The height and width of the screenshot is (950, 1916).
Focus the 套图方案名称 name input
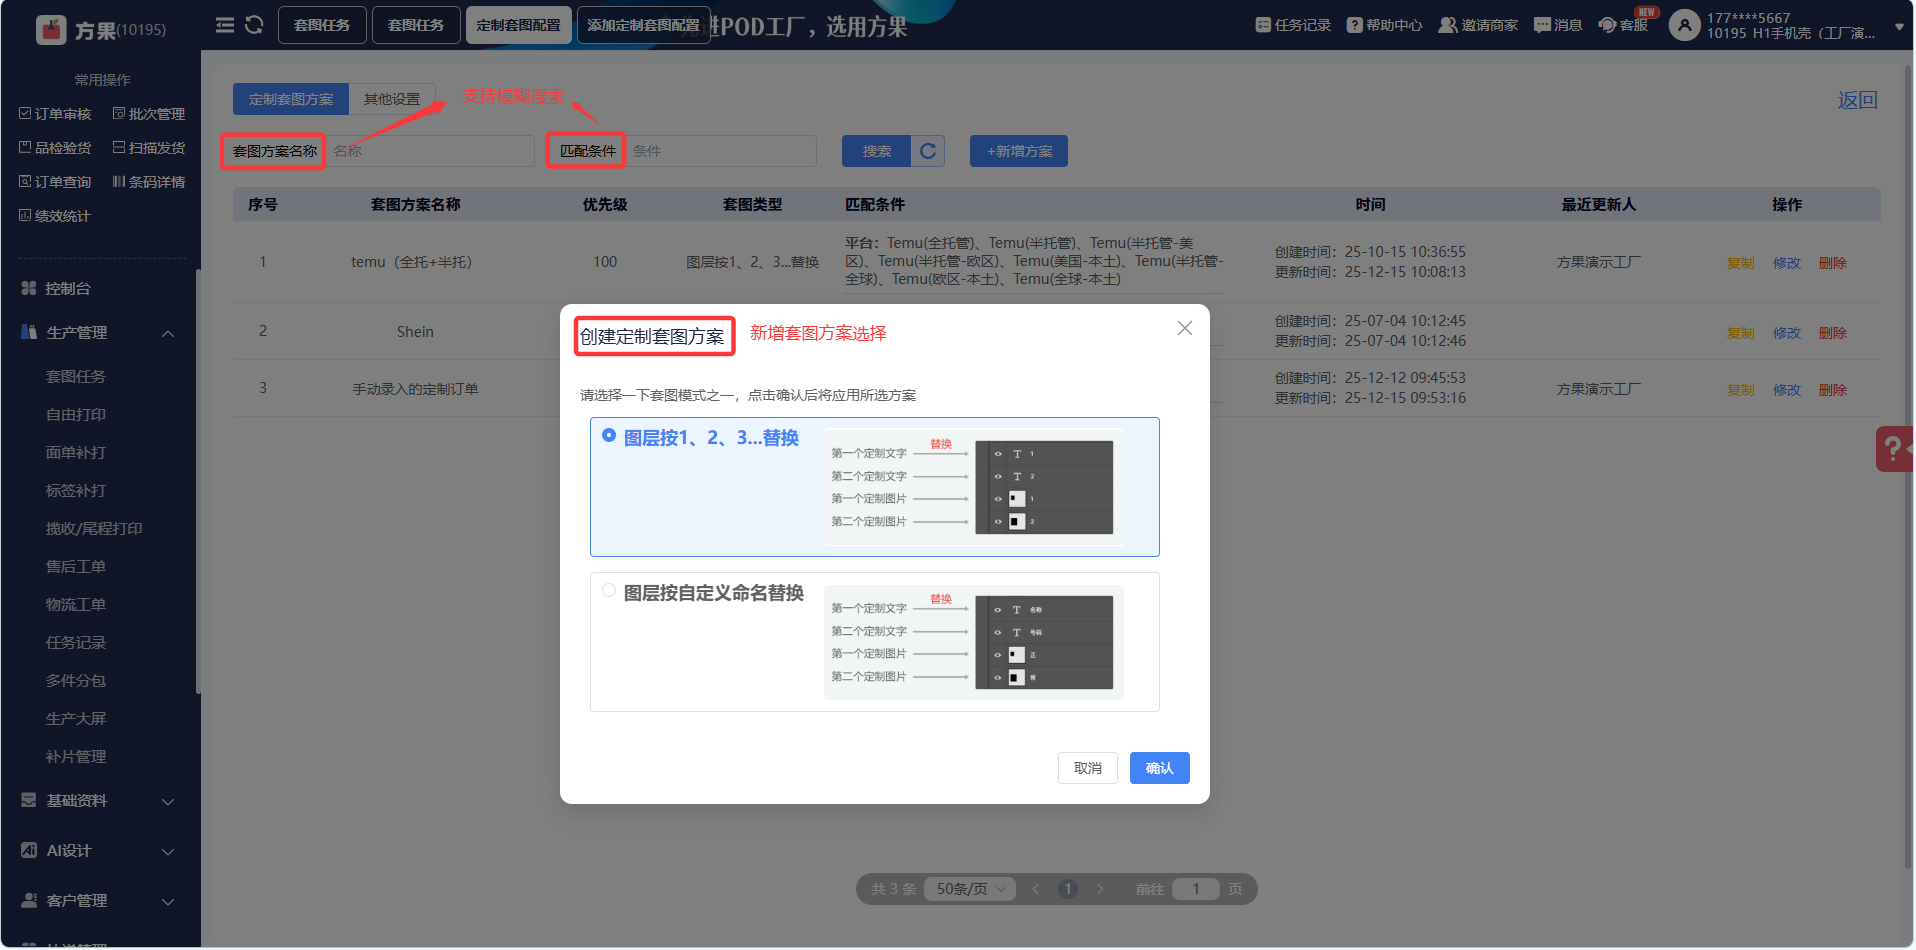click(x=430, y=151)
